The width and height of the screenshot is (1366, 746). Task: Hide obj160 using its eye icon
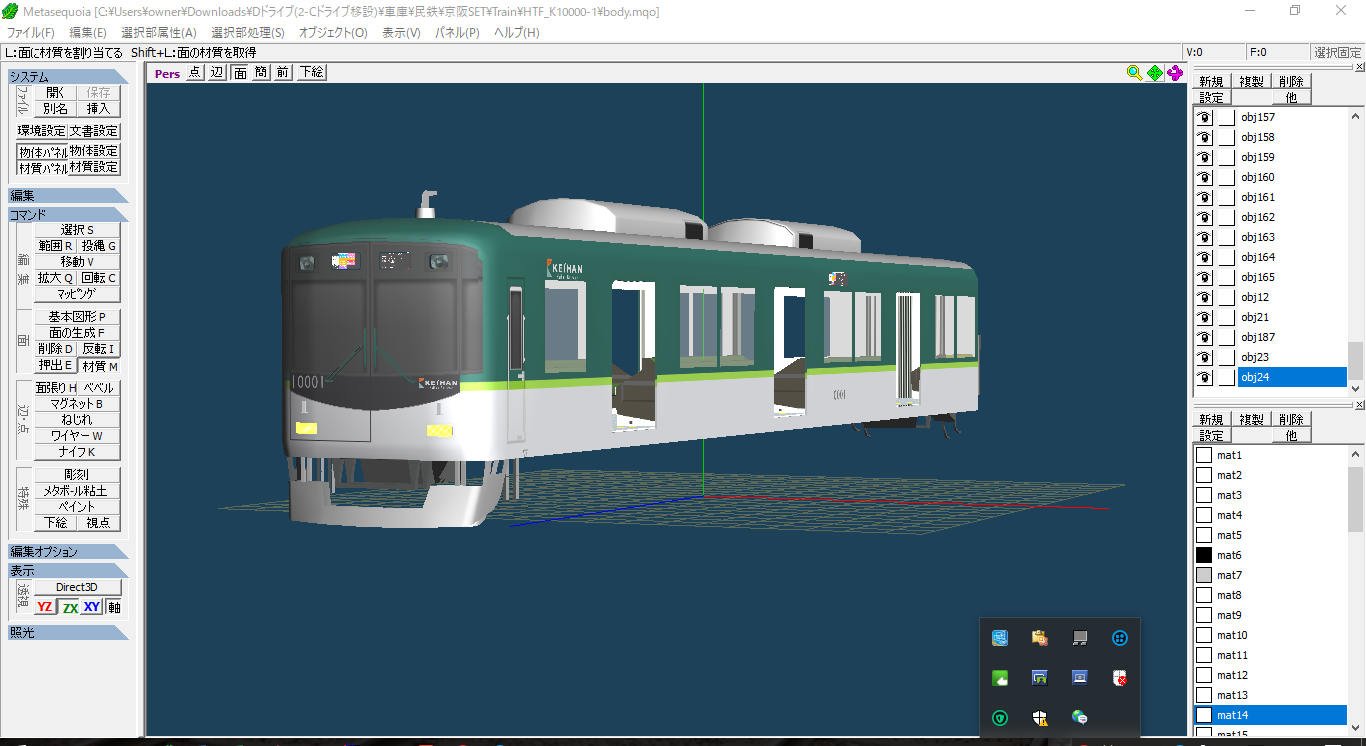point(1205,177)
